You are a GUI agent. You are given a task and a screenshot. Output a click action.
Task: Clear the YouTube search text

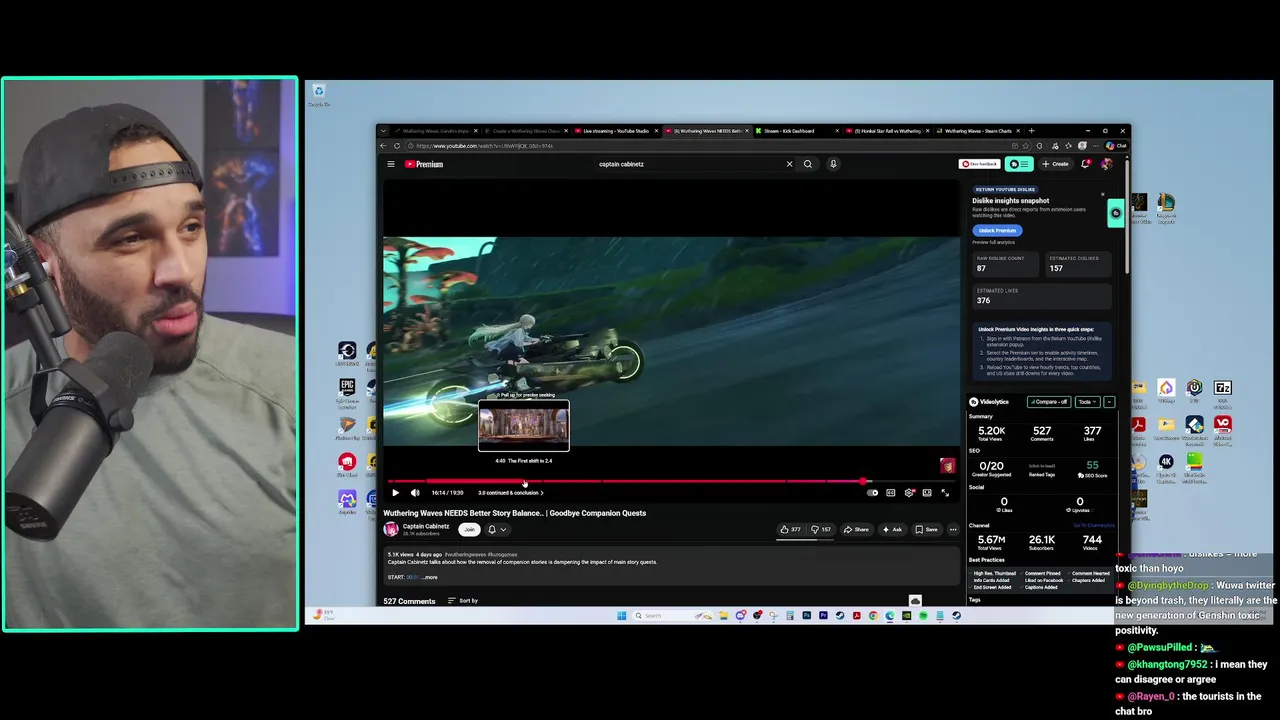(x=789, y=164)
